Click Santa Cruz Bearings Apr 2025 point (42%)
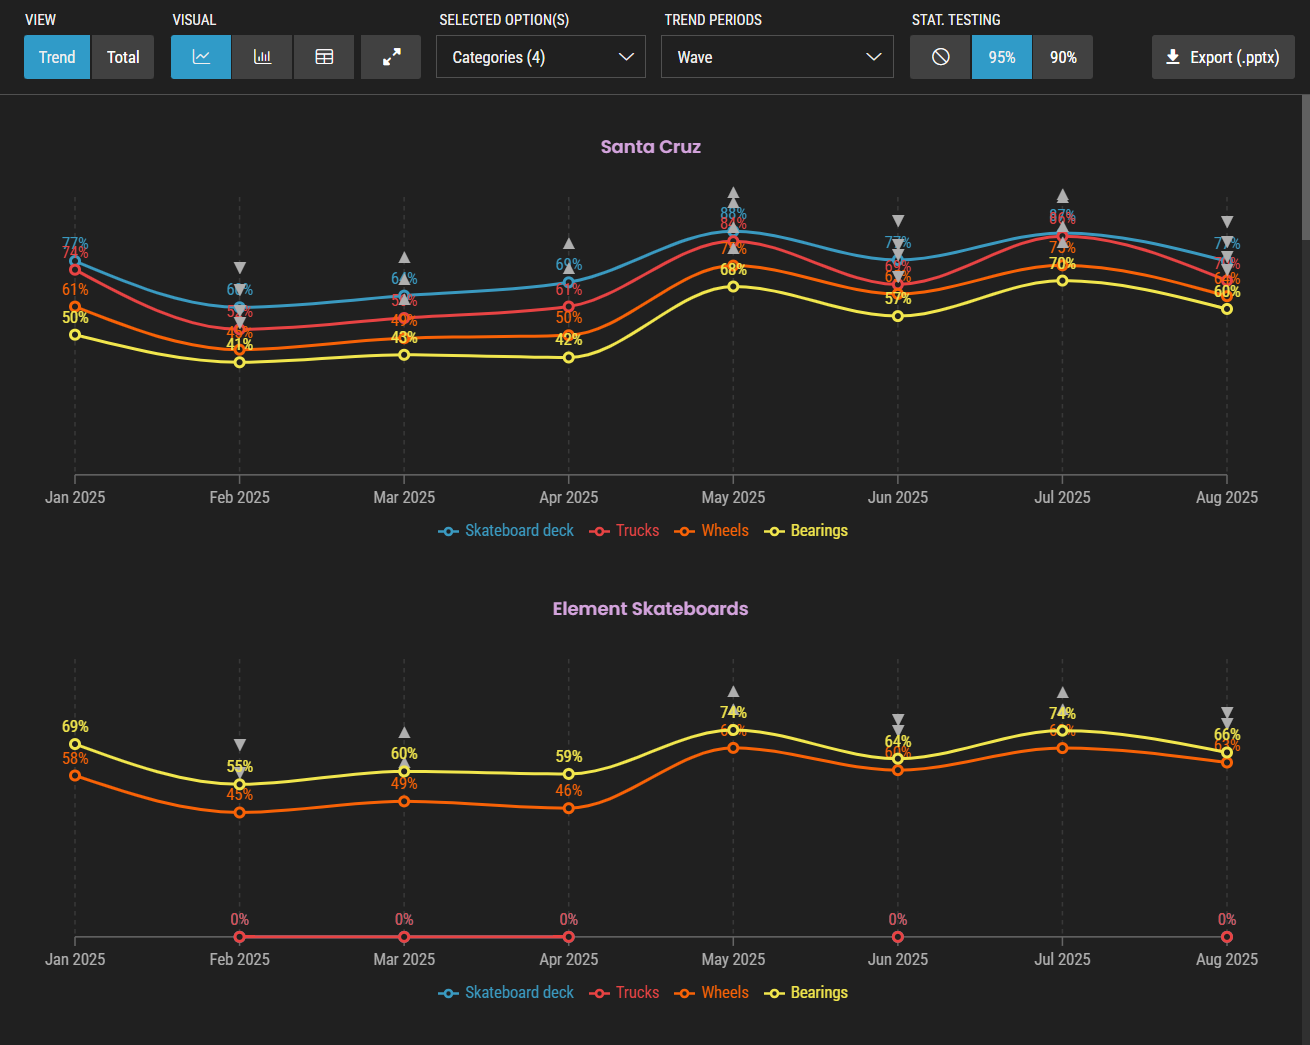Screen dimensions: 1310x1045 [x=569, y=357]
